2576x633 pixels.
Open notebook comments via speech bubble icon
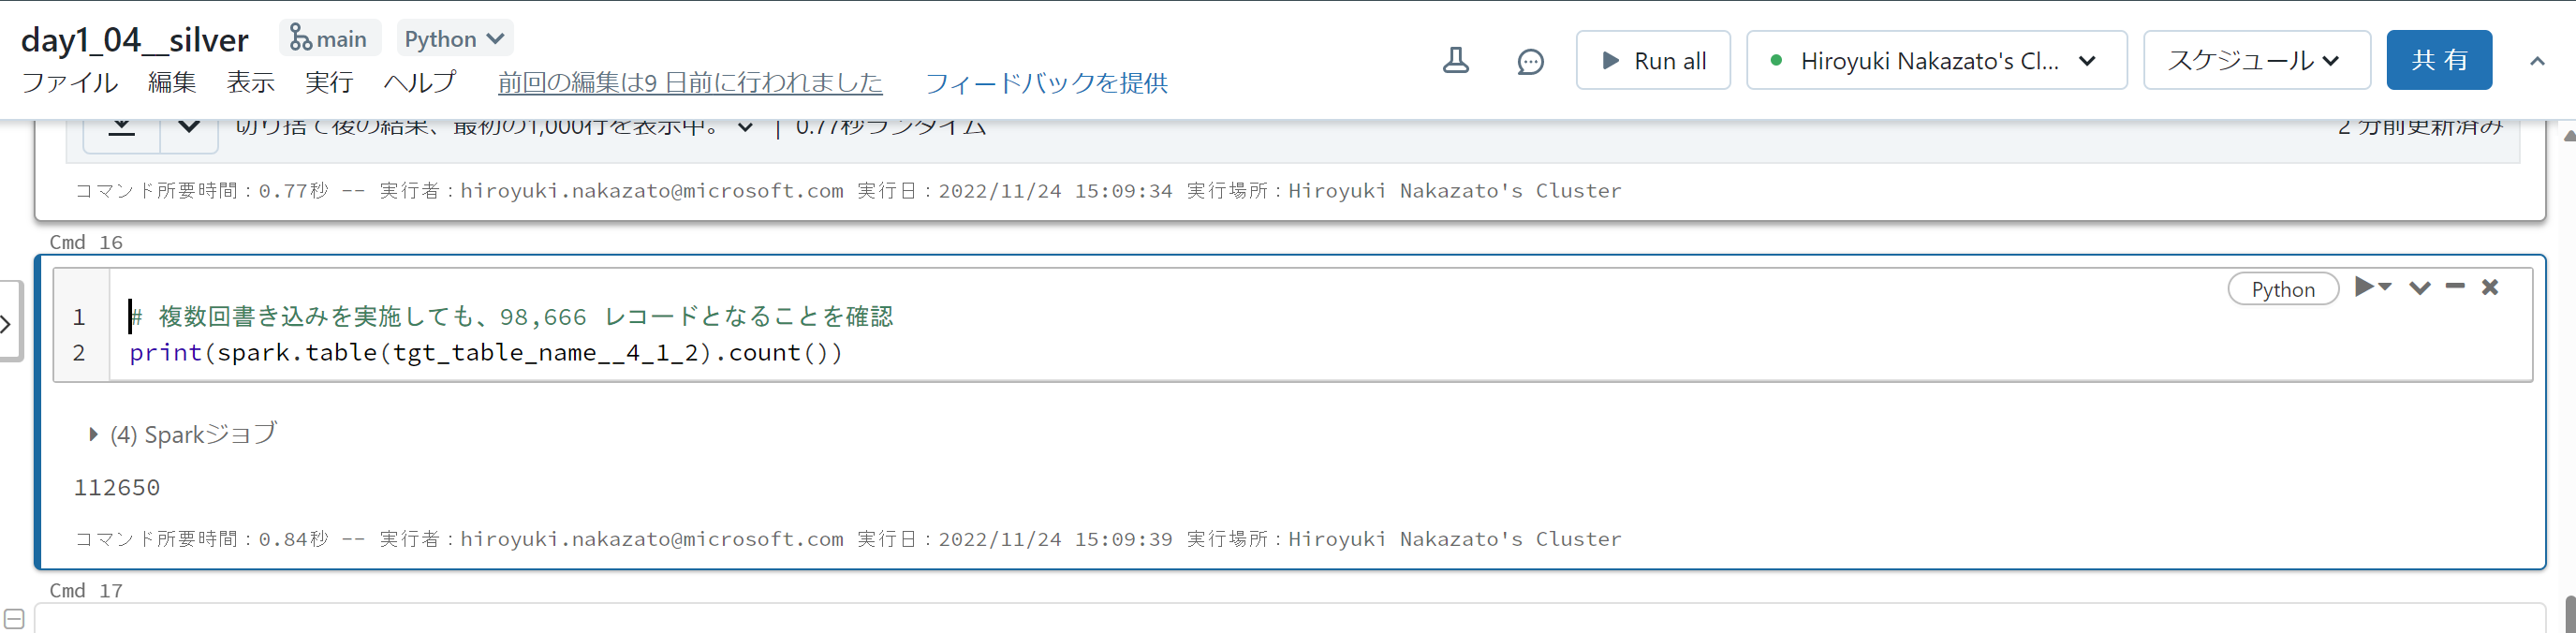[1531, 61]
